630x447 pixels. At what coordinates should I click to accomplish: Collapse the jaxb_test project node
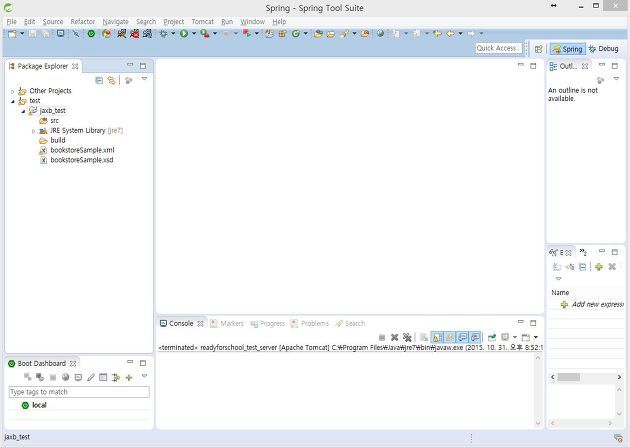click(23, 111)
